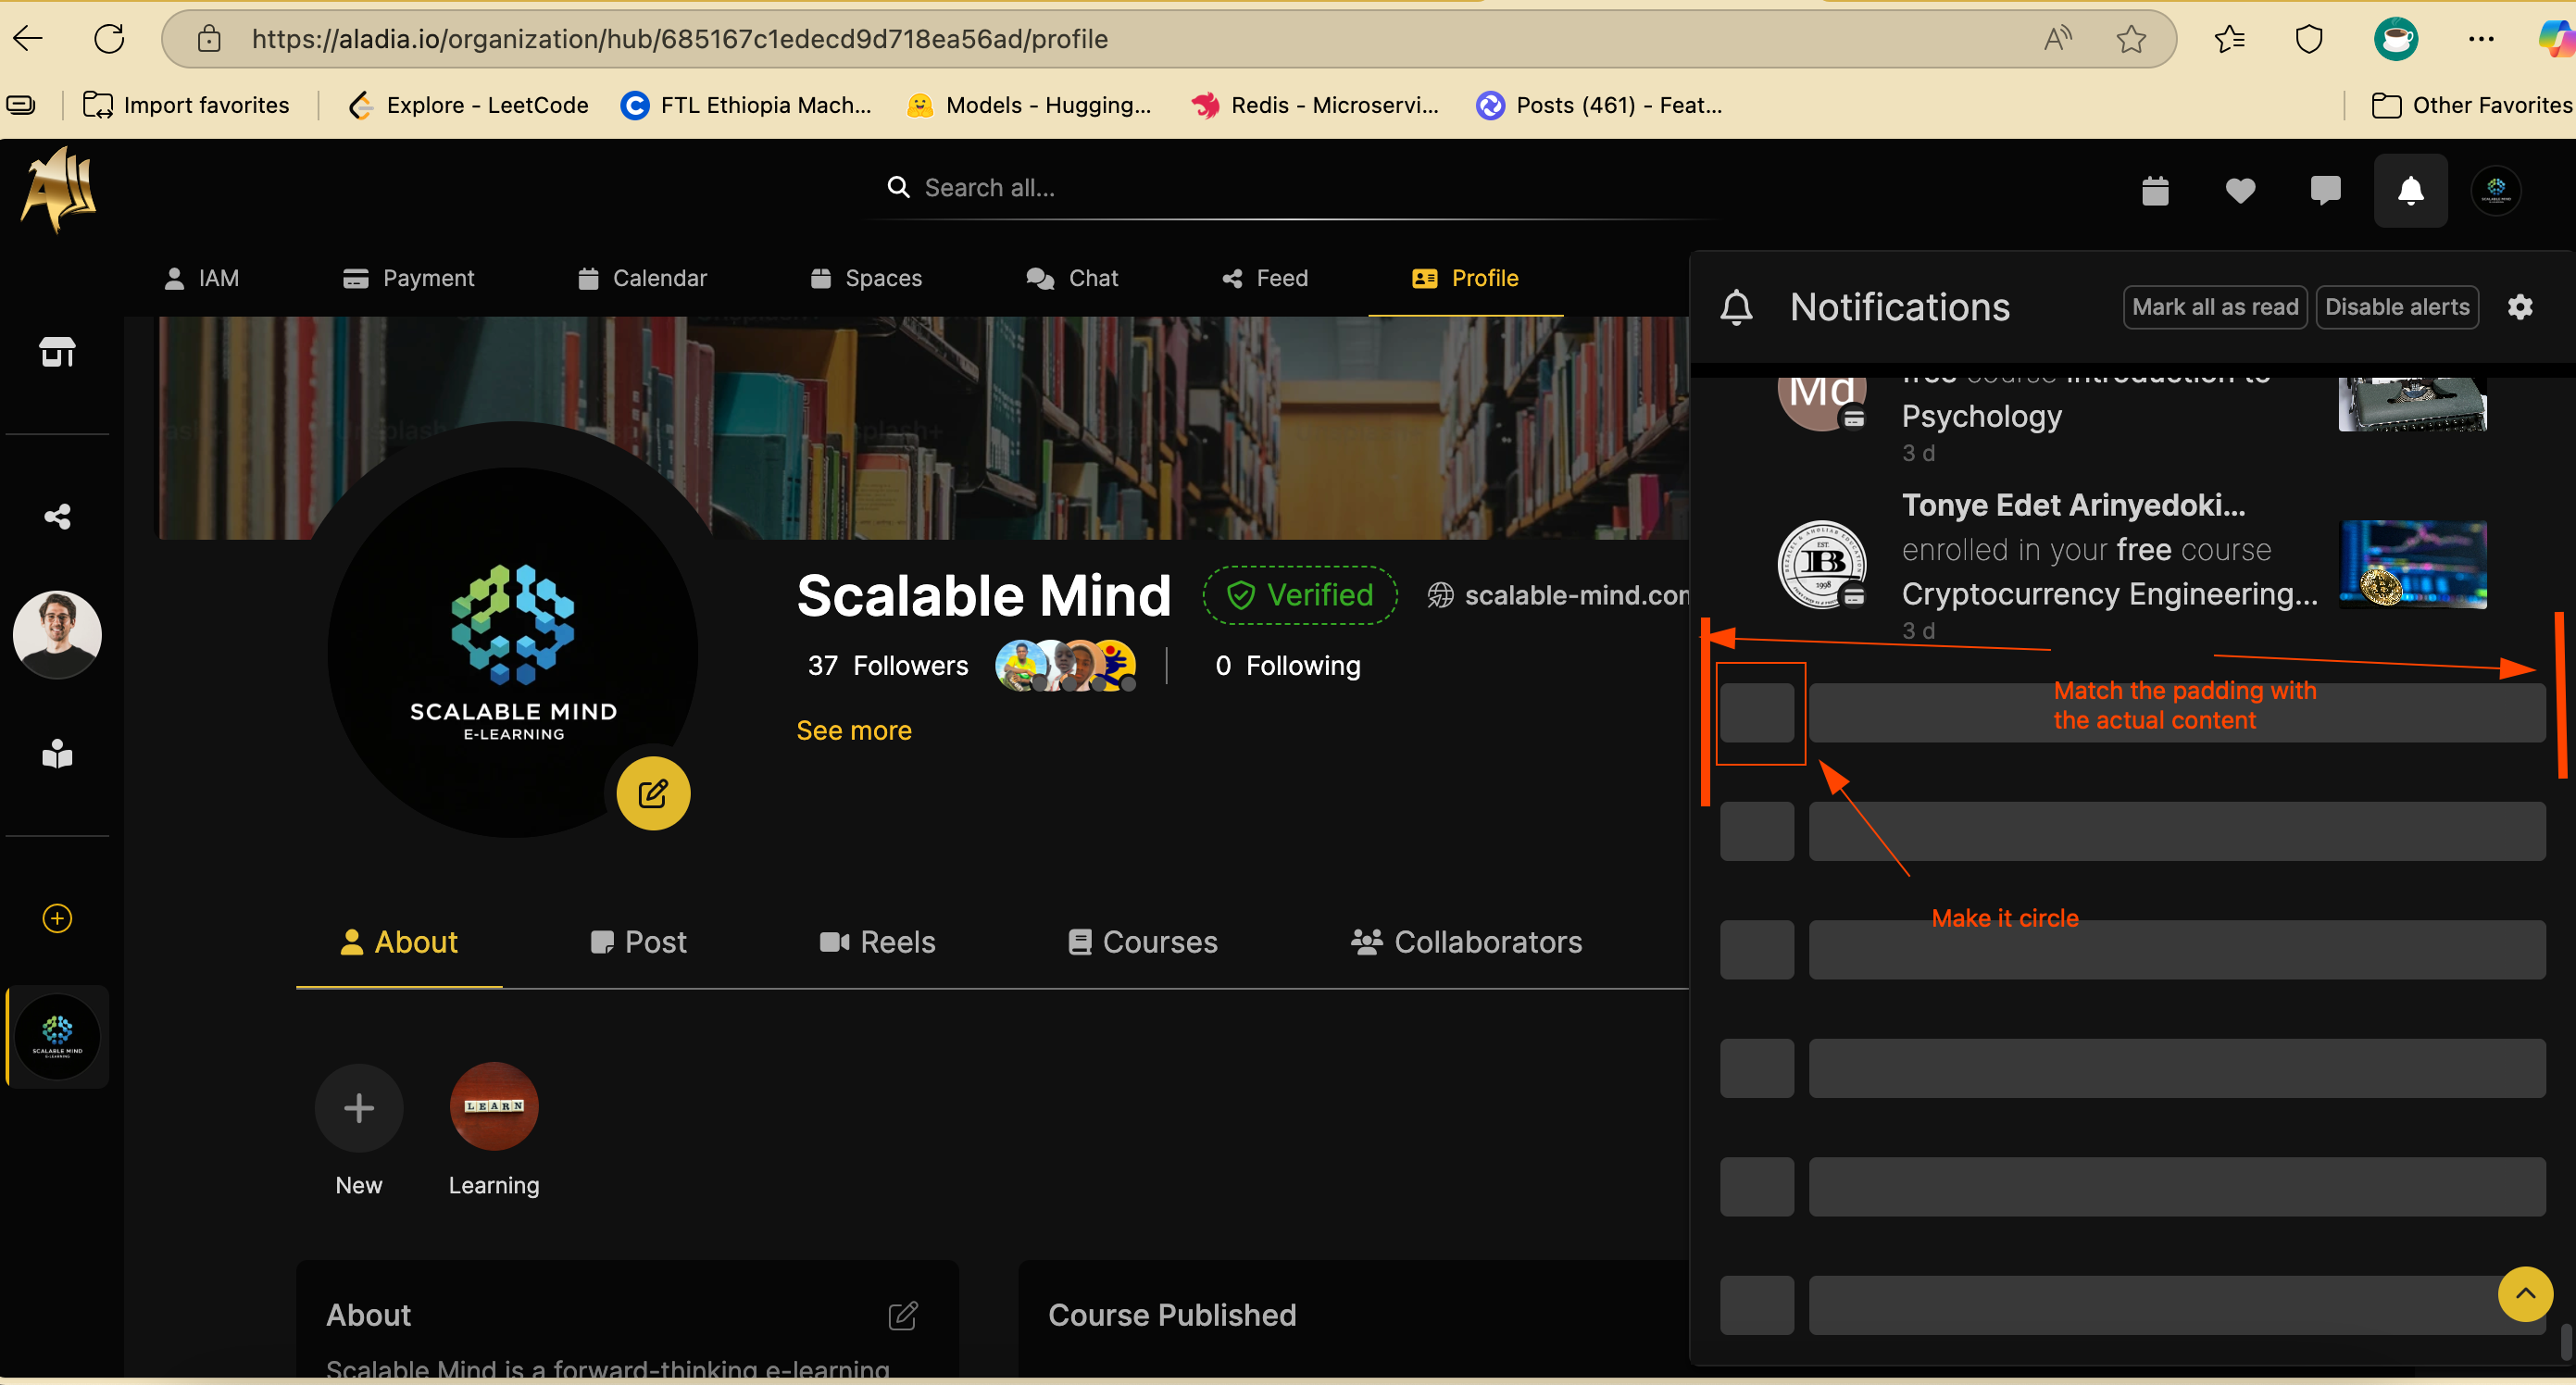Open the Learning highlight thumbnail

[x=494, y=1106]
